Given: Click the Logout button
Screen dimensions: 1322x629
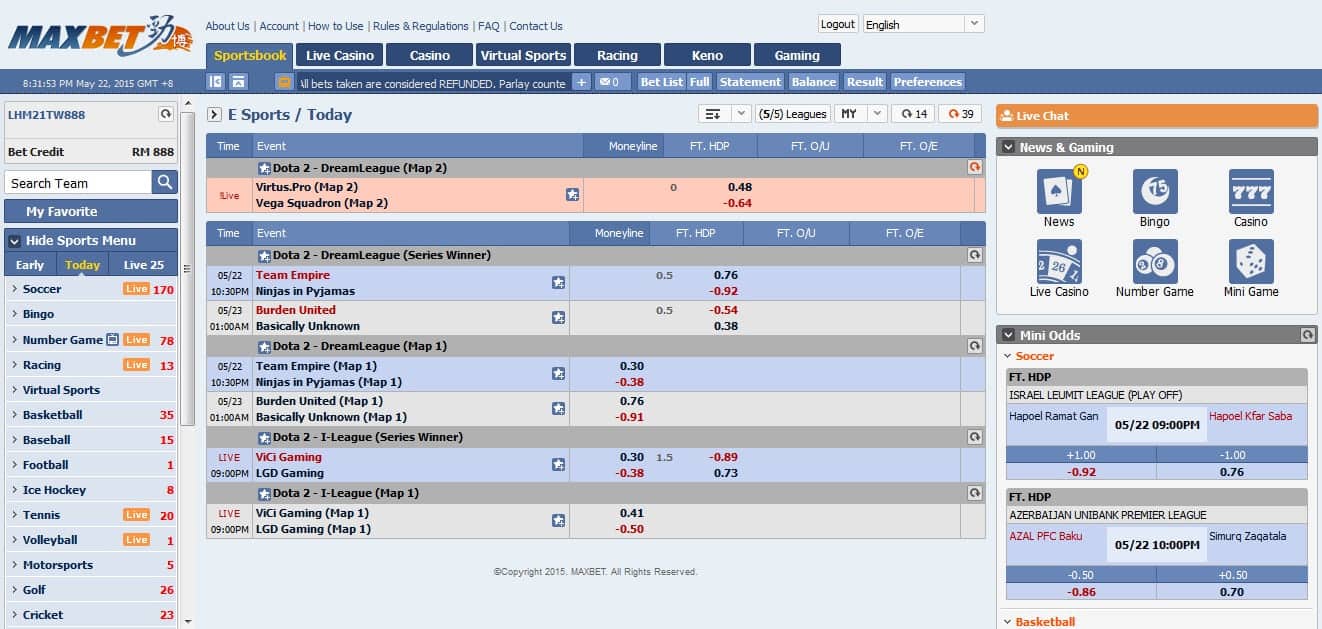Looking at the screenshot, I should 838,24.
